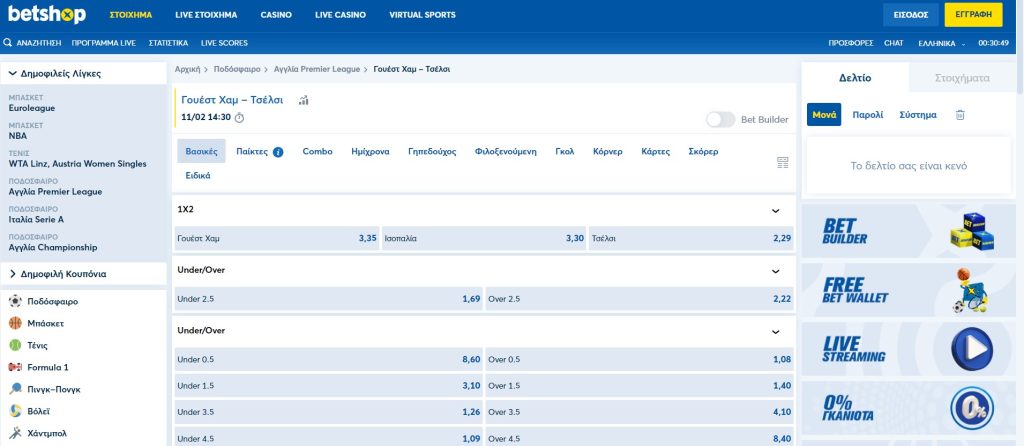The image size is (1024, 446).
Task: Select Τένις tennis ball icon
Action: click(15, 345)
